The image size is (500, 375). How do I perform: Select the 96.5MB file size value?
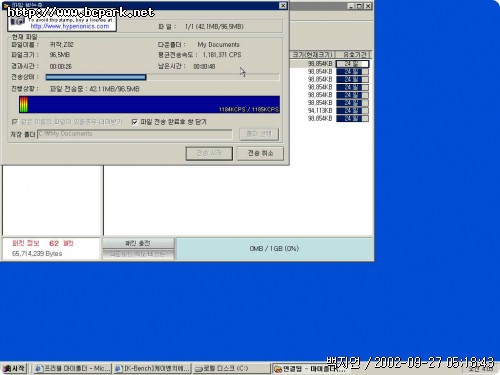[60, 55]
